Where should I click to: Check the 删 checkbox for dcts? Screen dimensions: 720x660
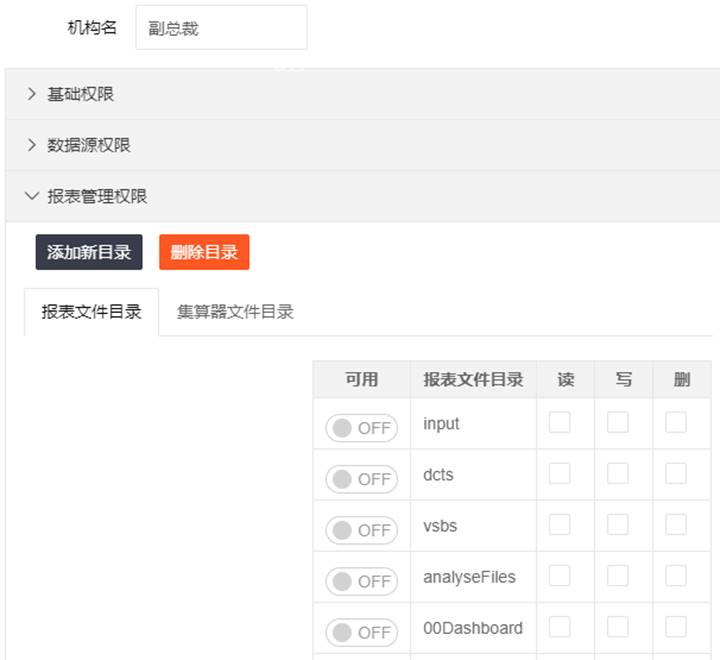click(x=676, y=473)
